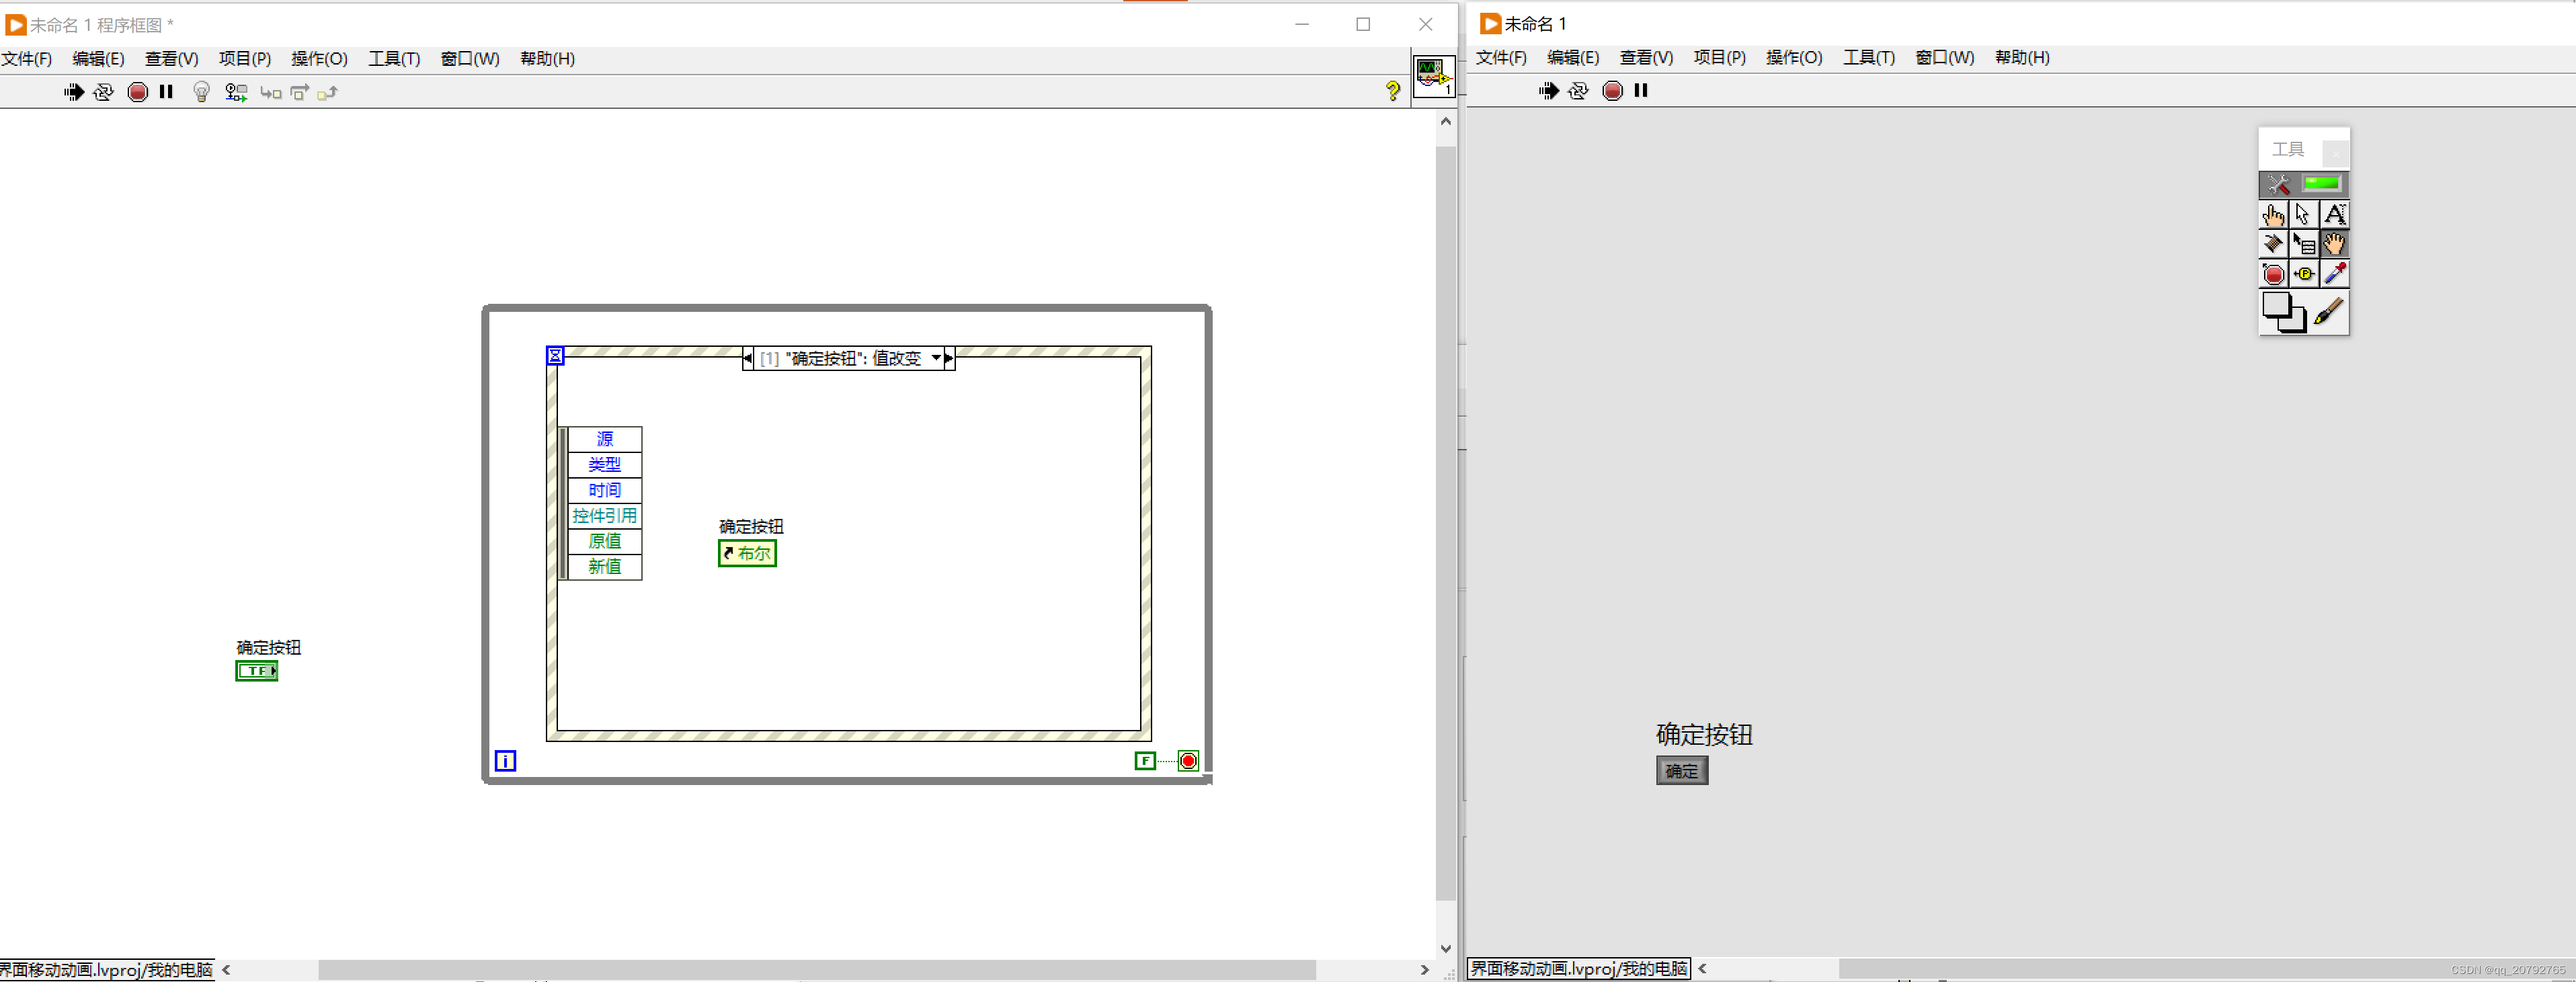Open 操作(O) menu in front panel window
Image resolution: width=2576 pixels, height=982 pixels.
coord(1793,58)
